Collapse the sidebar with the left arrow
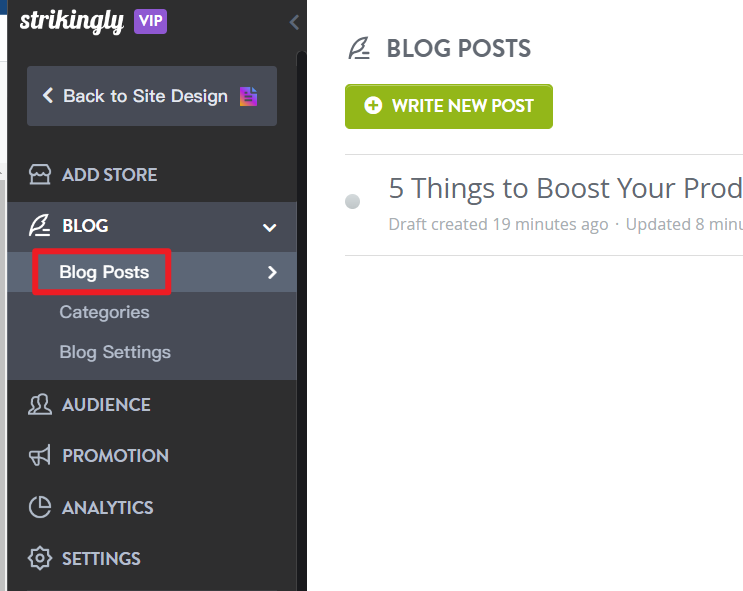The height and width of the screenshot is (591, 743). 294,22
